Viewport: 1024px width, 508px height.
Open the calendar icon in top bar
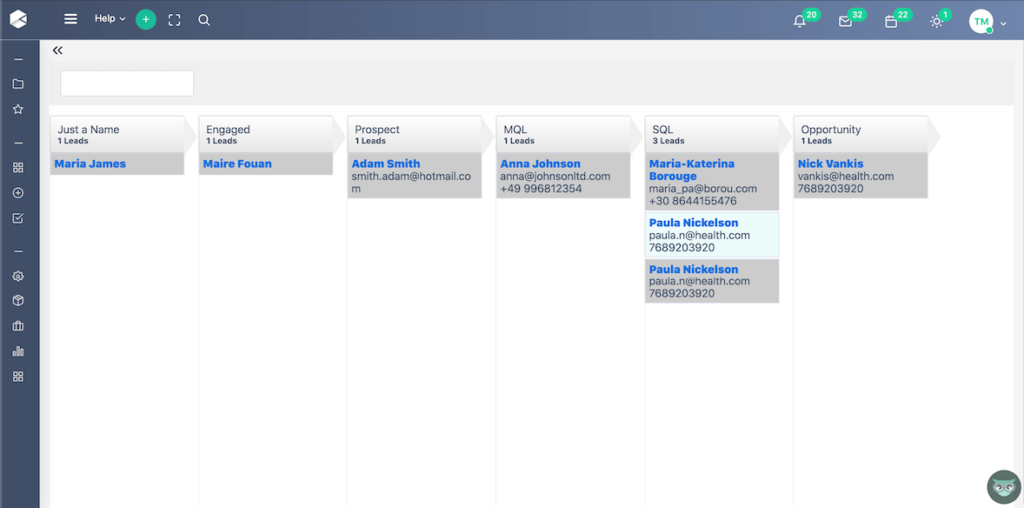891,21
